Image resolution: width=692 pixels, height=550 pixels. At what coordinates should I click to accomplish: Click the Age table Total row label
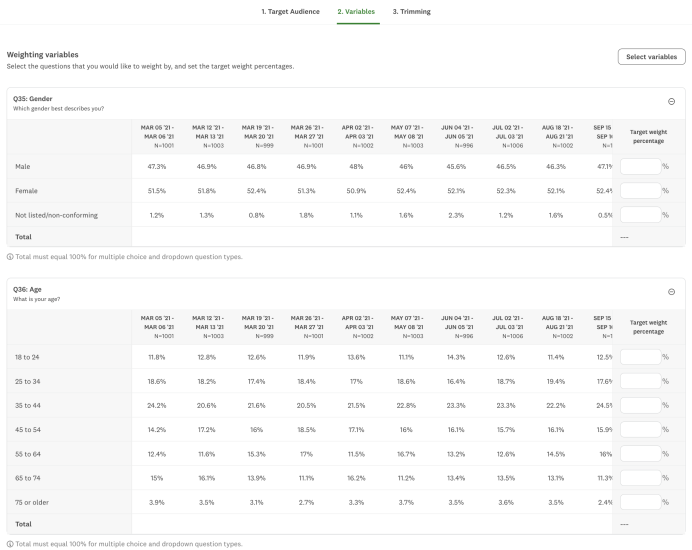coord(23,524)
